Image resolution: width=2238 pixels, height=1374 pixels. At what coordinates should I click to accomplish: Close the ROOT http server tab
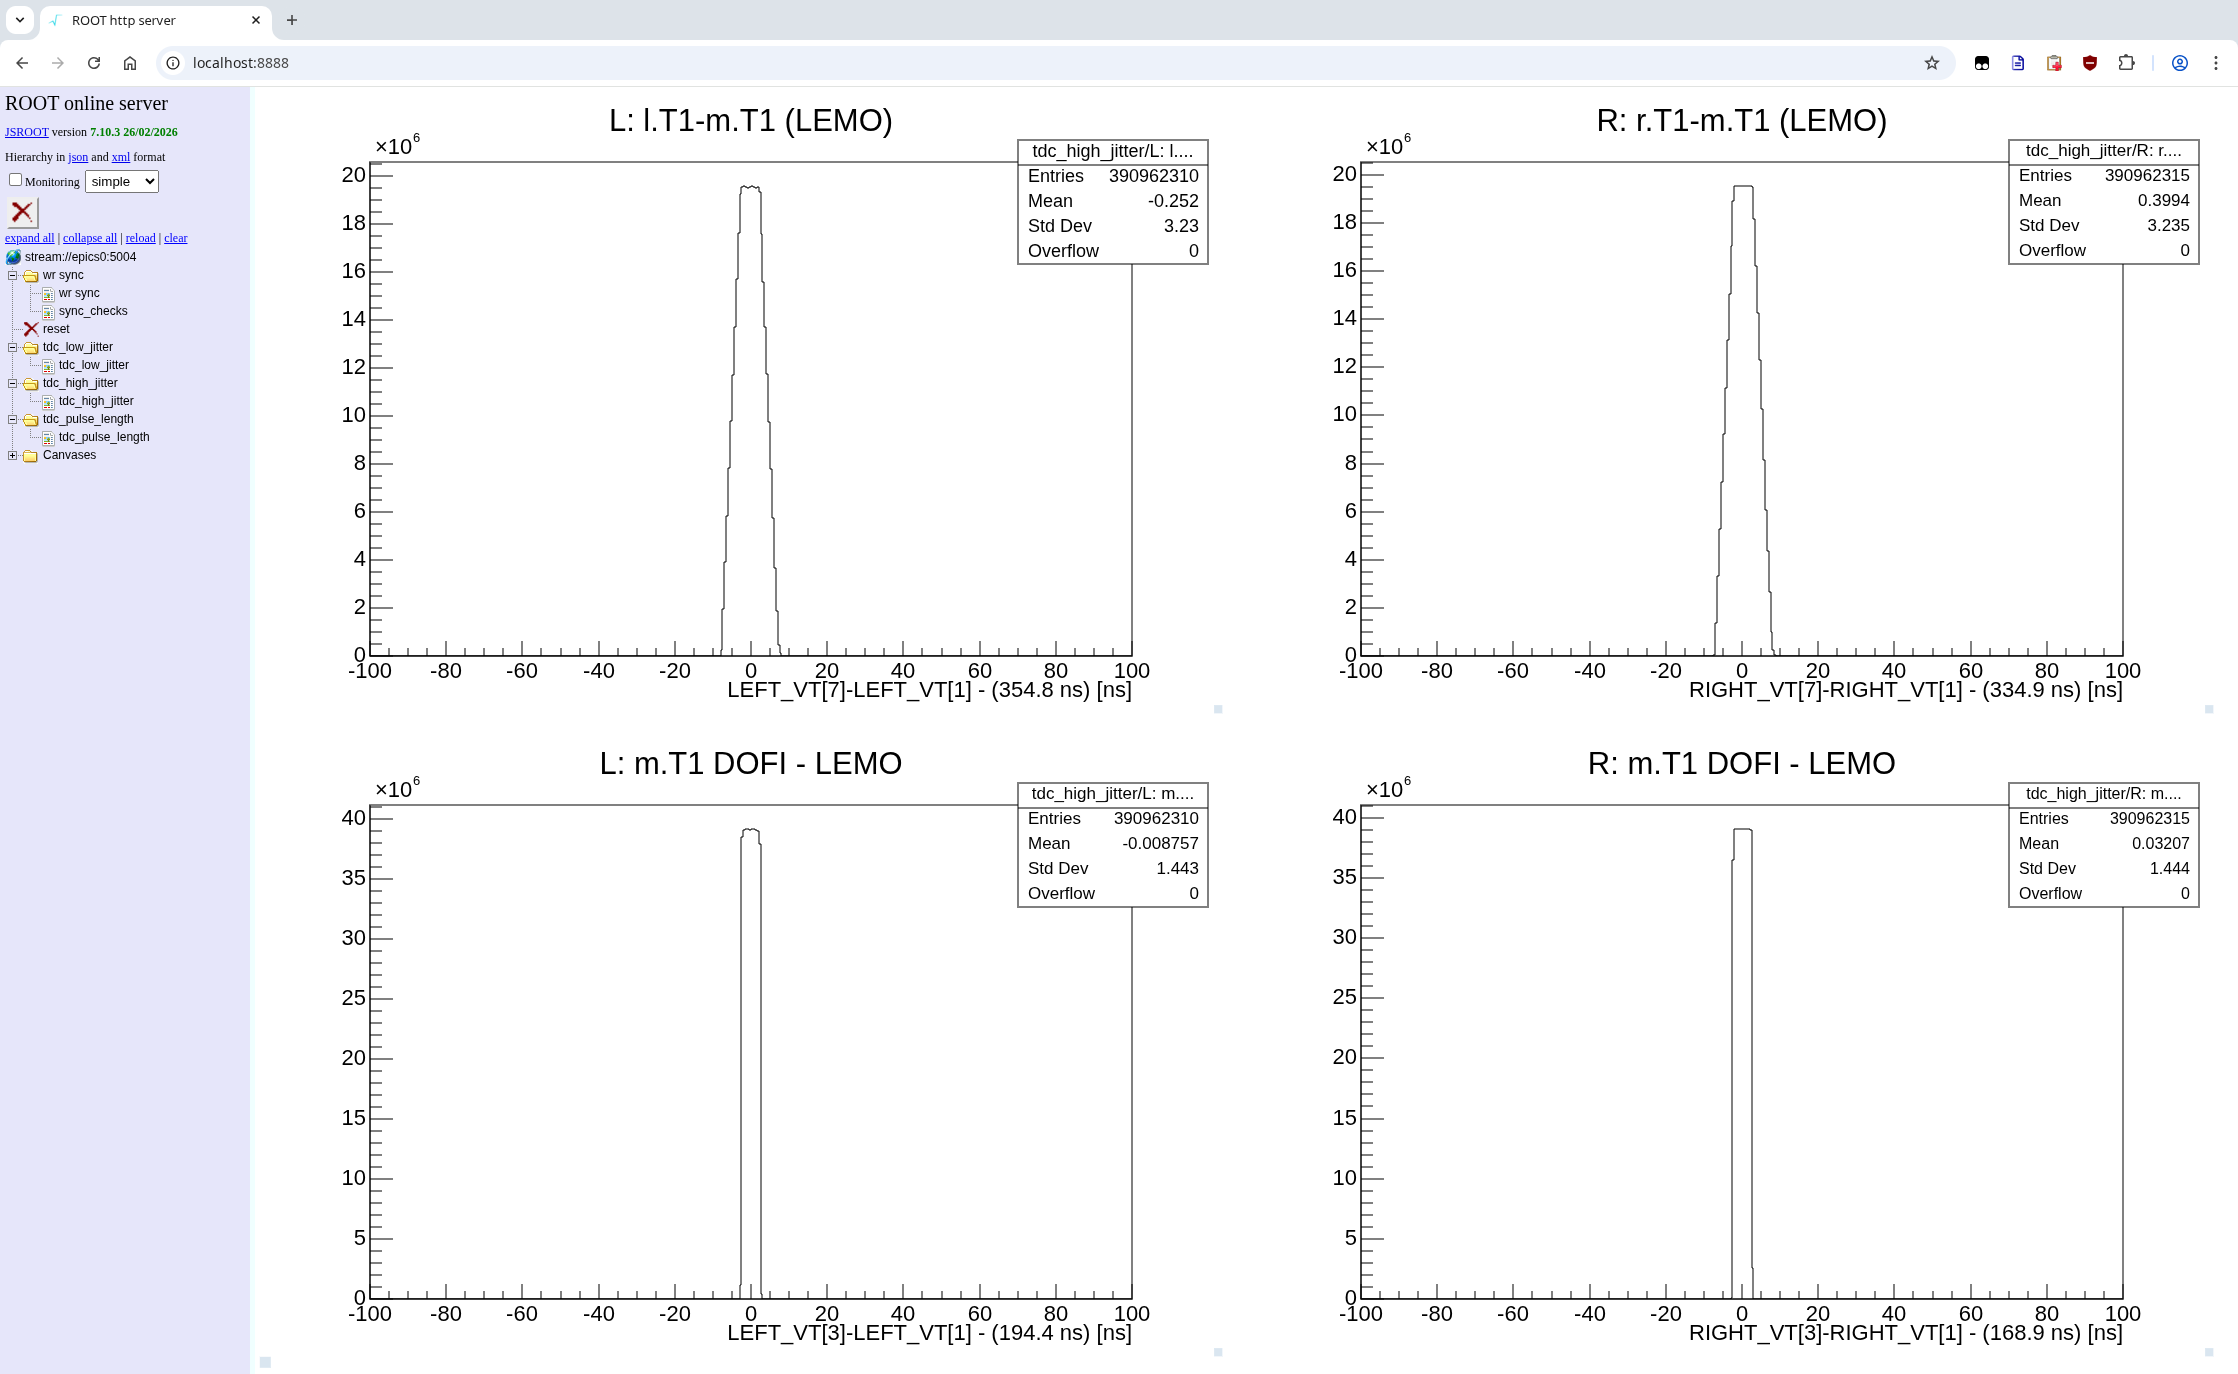click(256, 20)
